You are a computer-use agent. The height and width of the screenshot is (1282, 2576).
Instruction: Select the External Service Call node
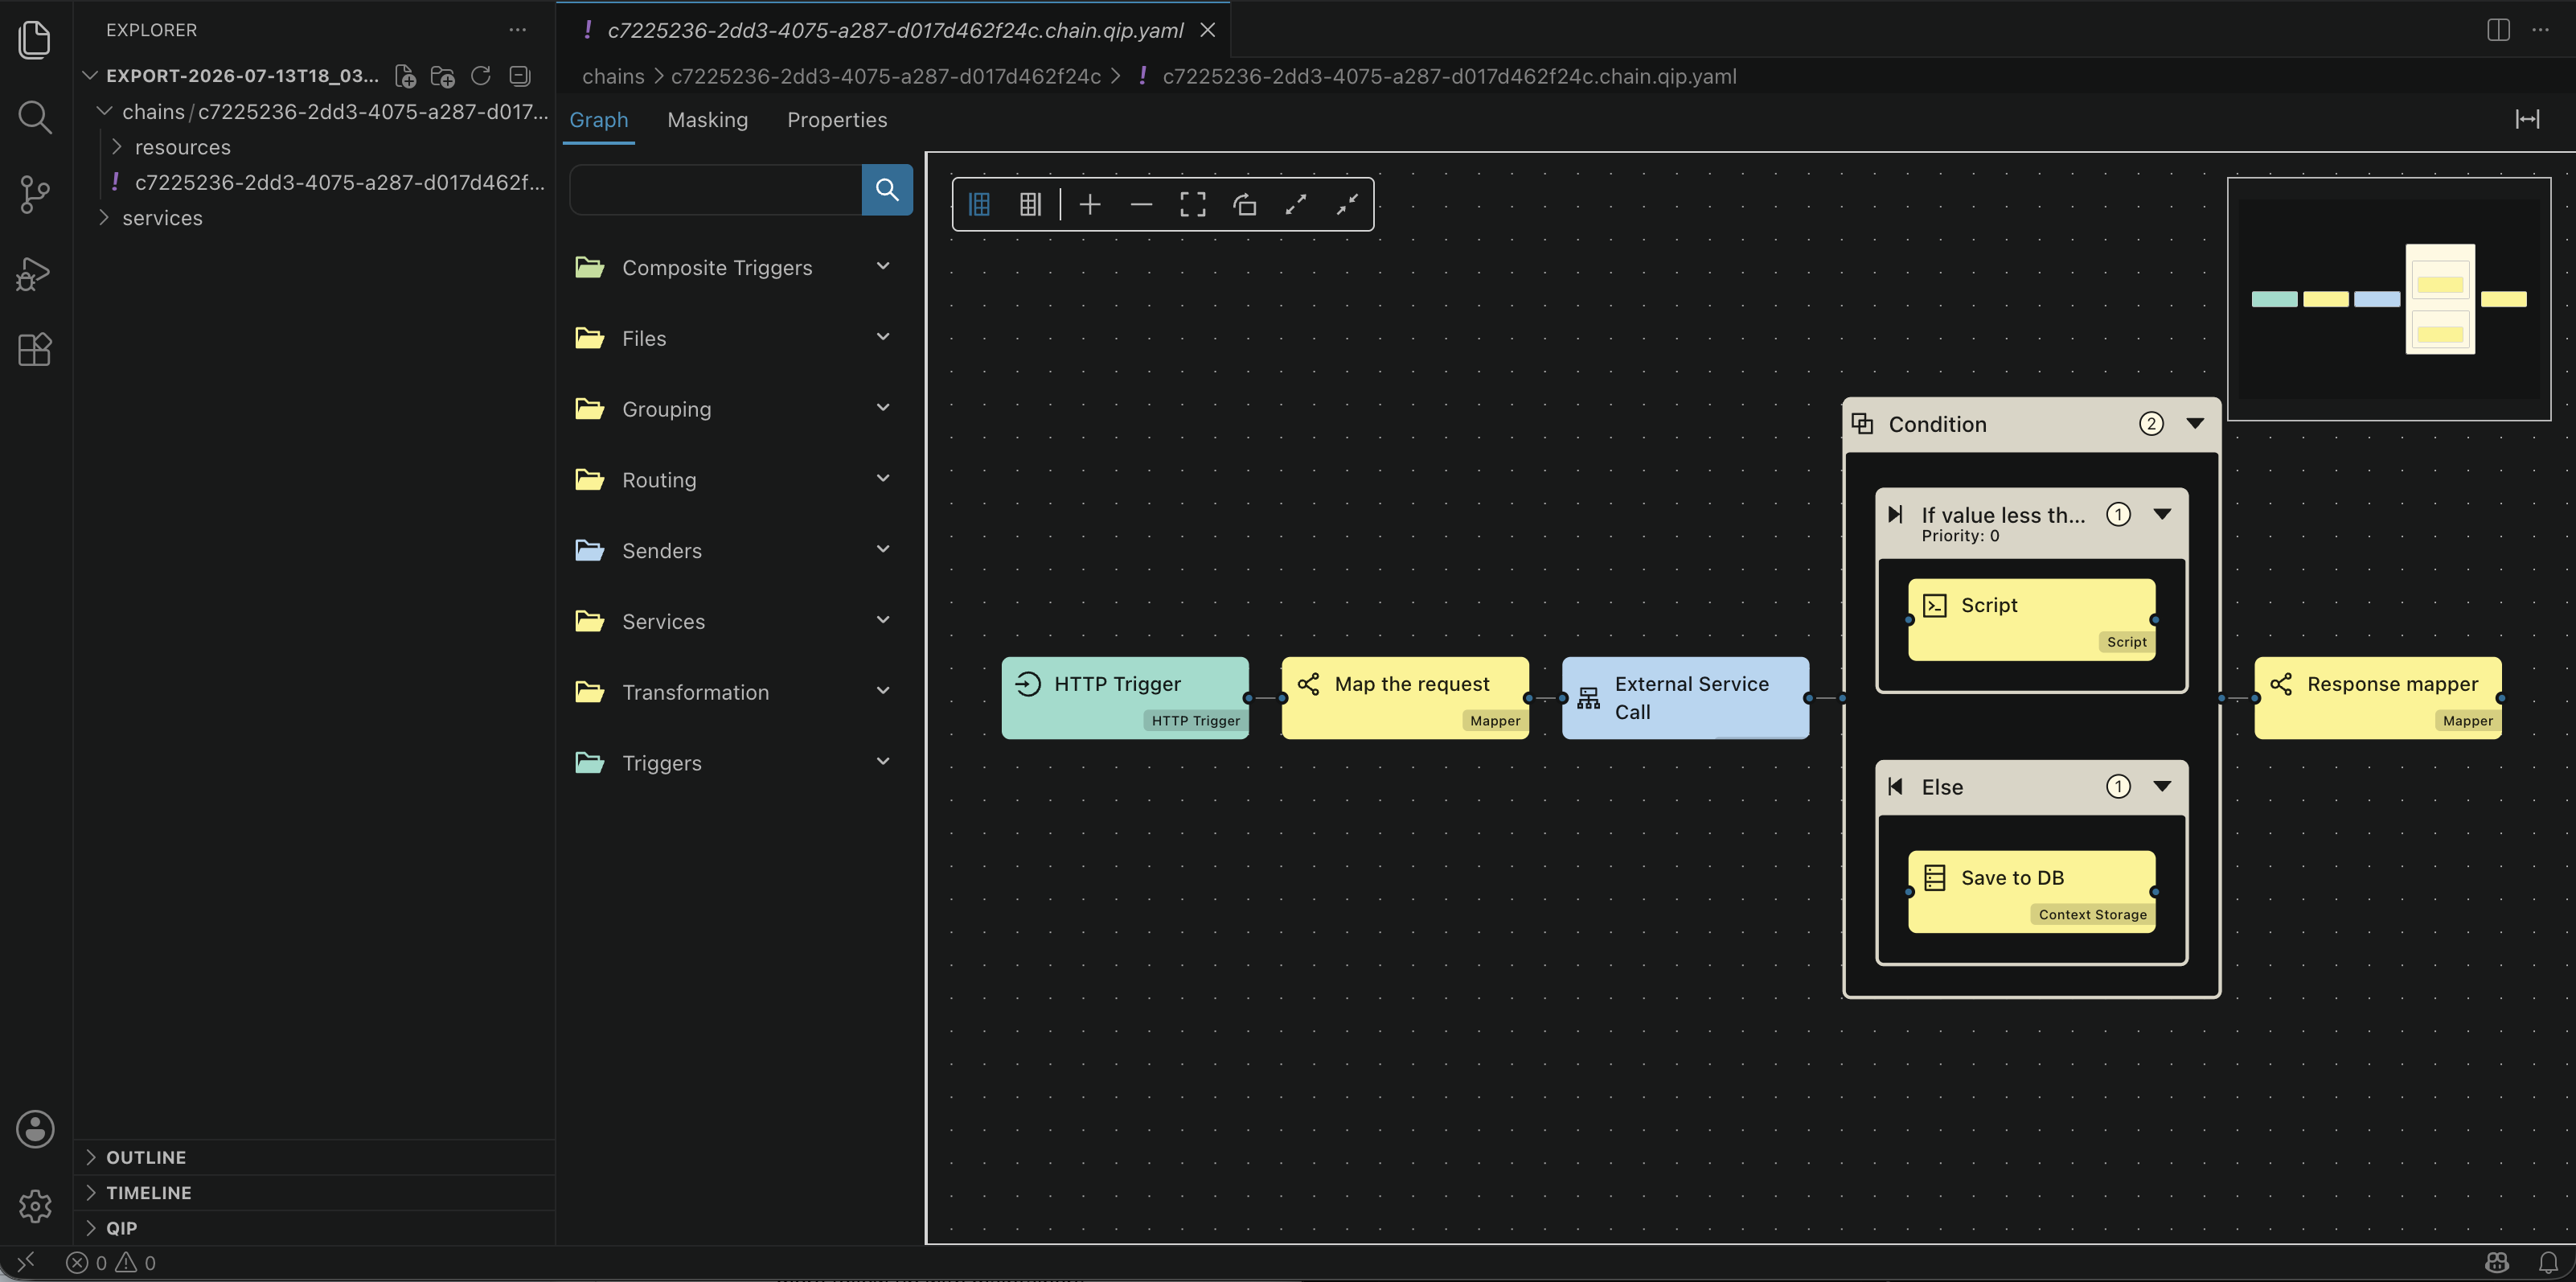[1685, 698]
